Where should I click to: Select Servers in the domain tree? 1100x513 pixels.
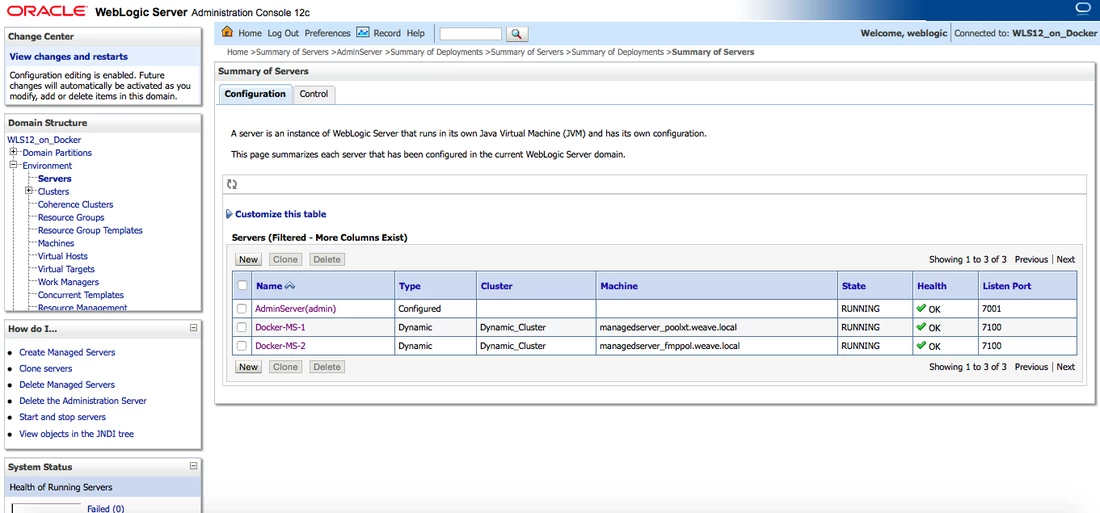(x=55, y=179)
